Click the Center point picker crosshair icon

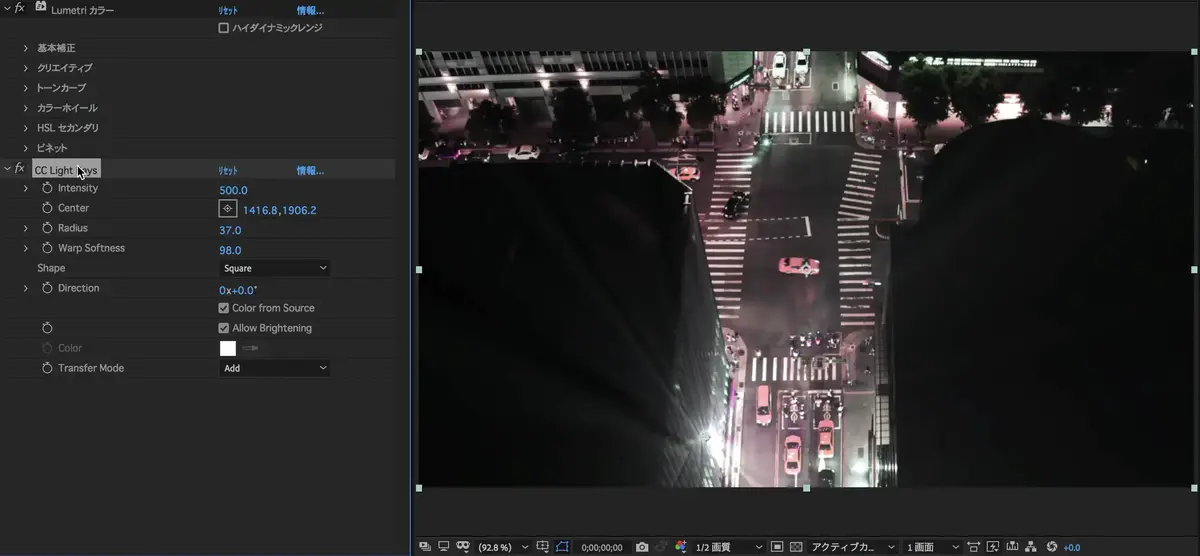point(228,209)
